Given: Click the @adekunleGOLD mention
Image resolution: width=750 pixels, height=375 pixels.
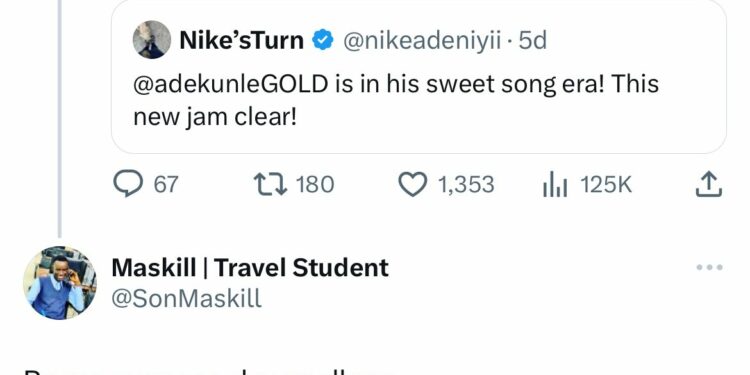Looking at the screenshot, I should (x=231, y=85).
